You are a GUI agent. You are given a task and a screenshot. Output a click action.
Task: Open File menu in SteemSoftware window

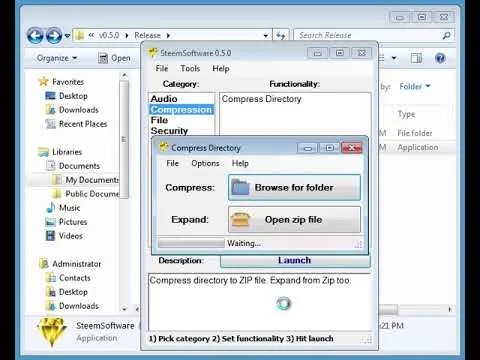point(162,68)
